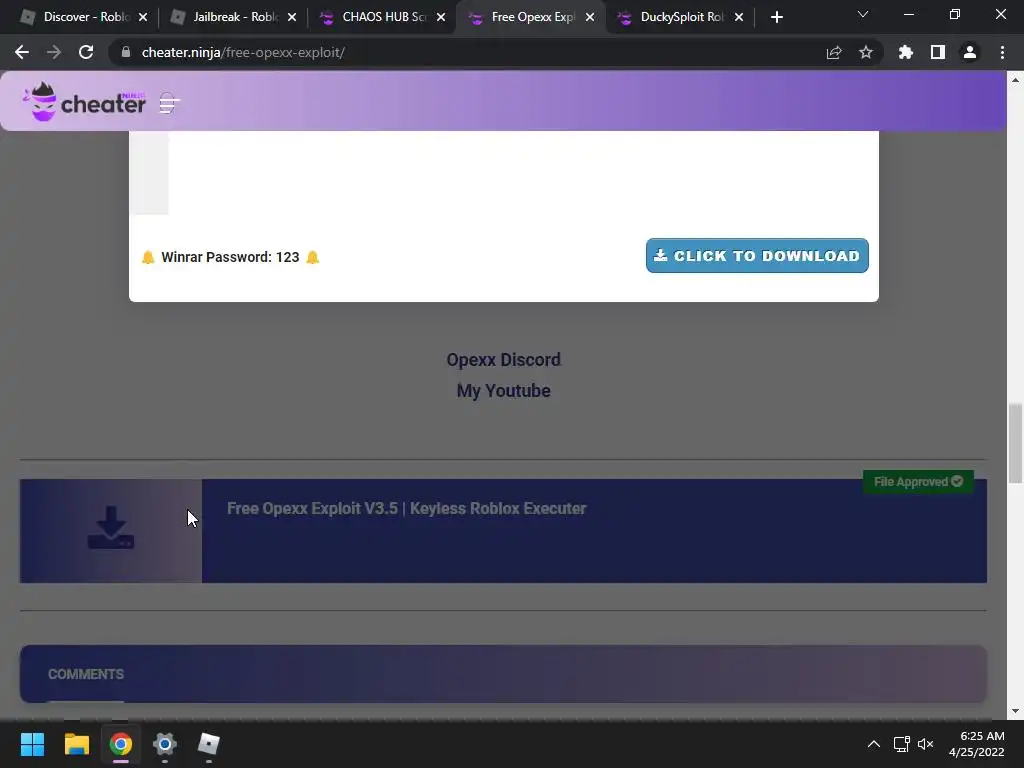Open the My Youtube link
The width and height of the screenshot is (1024, 768).
pos(504,391)
